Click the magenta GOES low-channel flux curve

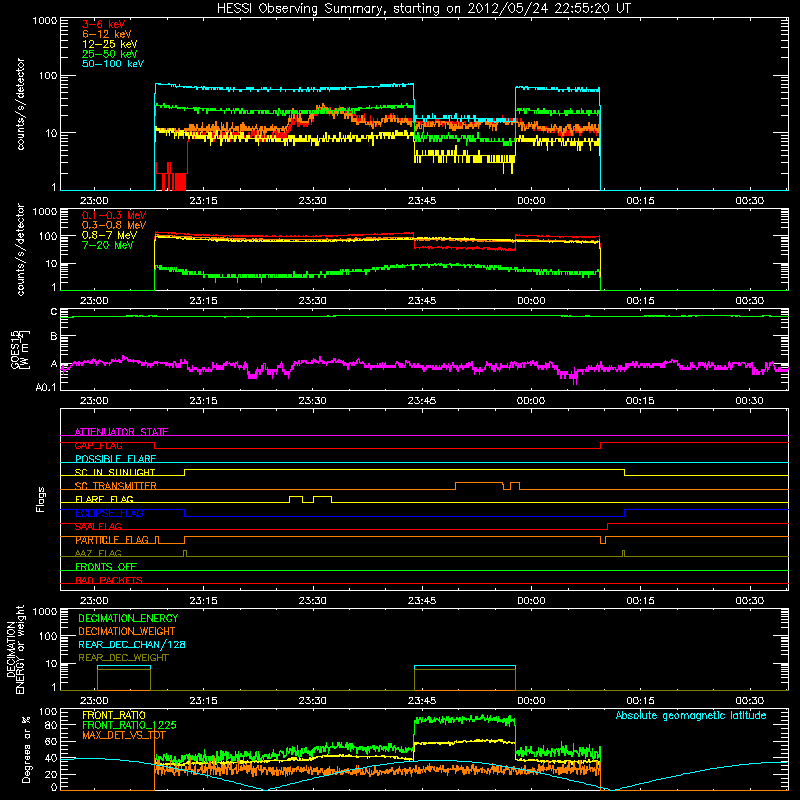click(423, 366)
